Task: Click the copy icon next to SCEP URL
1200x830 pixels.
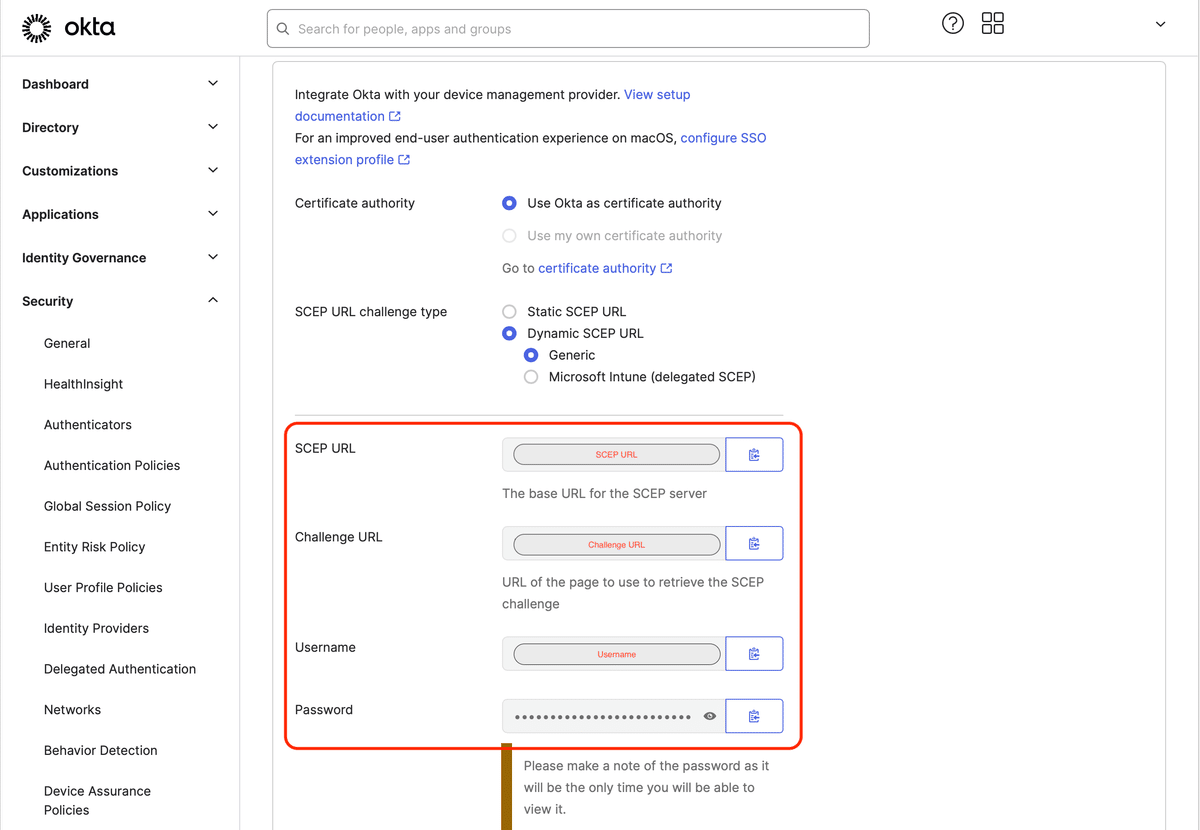Action: (754, 454)
